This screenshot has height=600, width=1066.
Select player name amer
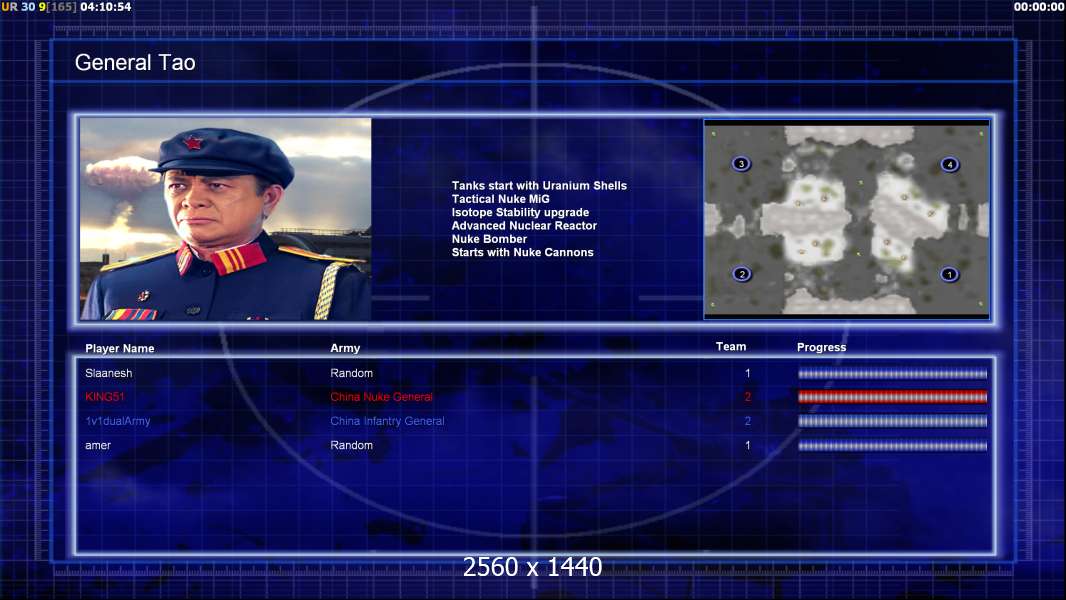coord(98,445)
